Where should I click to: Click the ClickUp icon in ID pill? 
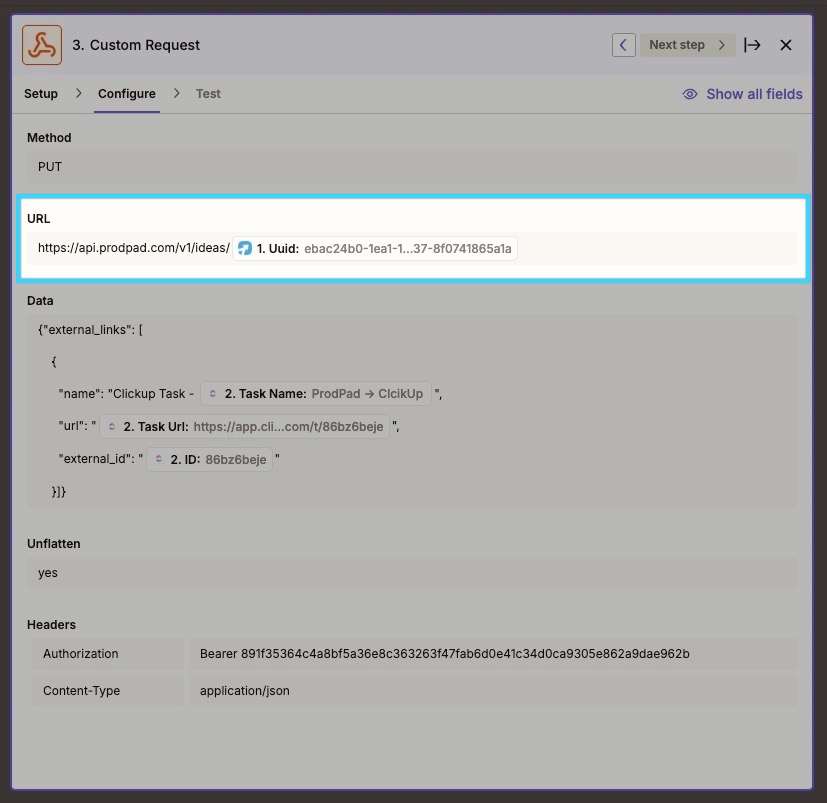pos(159,459)
